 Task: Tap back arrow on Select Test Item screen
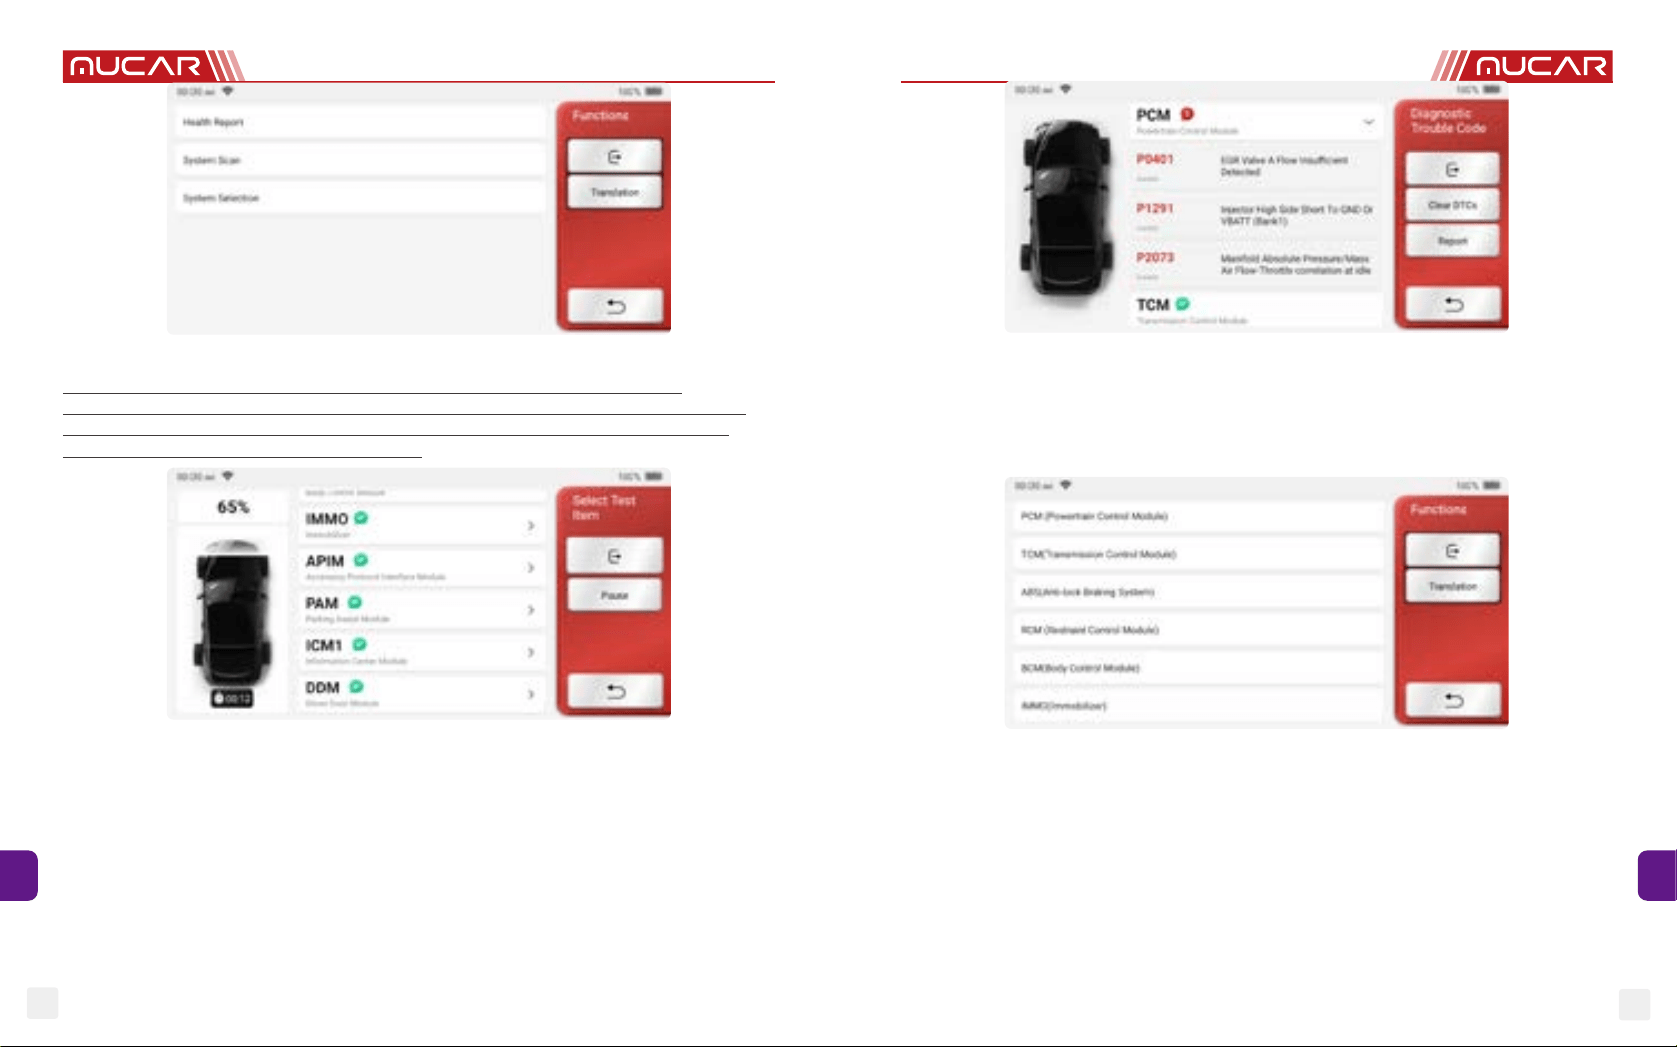[x=615, y=692]
